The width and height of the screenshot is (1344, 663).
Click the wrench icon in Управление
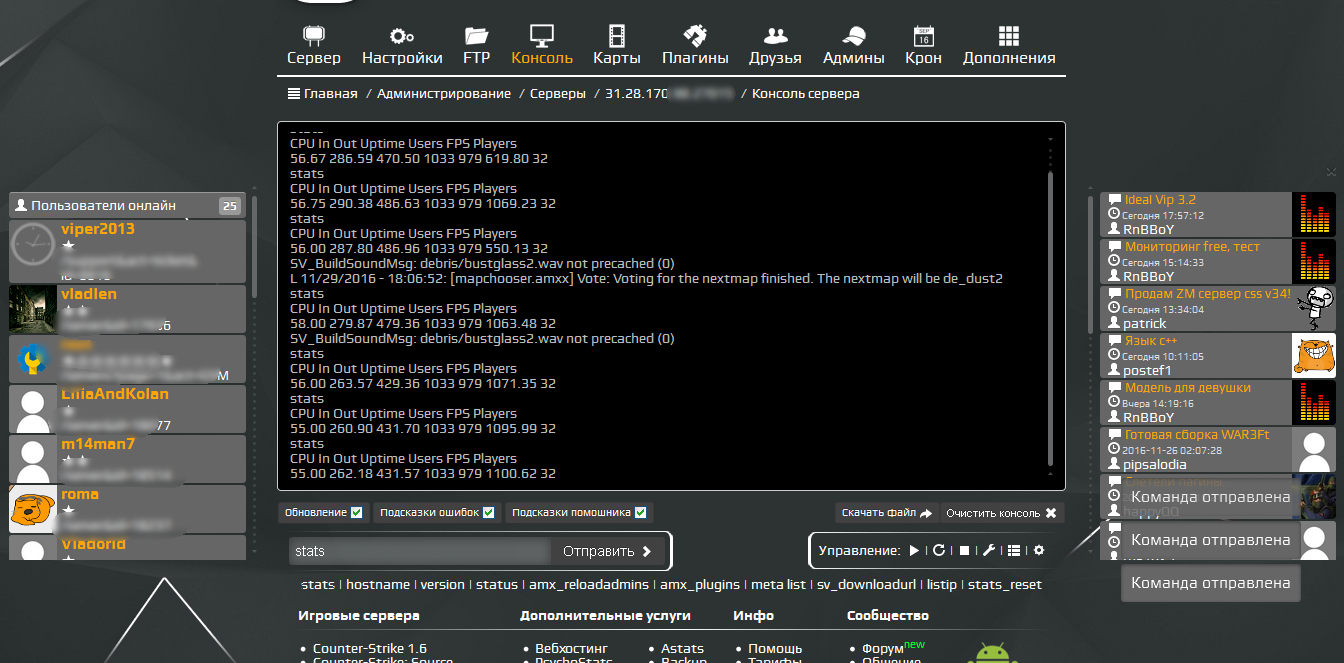pyautogui.click(x=989, y=550)
